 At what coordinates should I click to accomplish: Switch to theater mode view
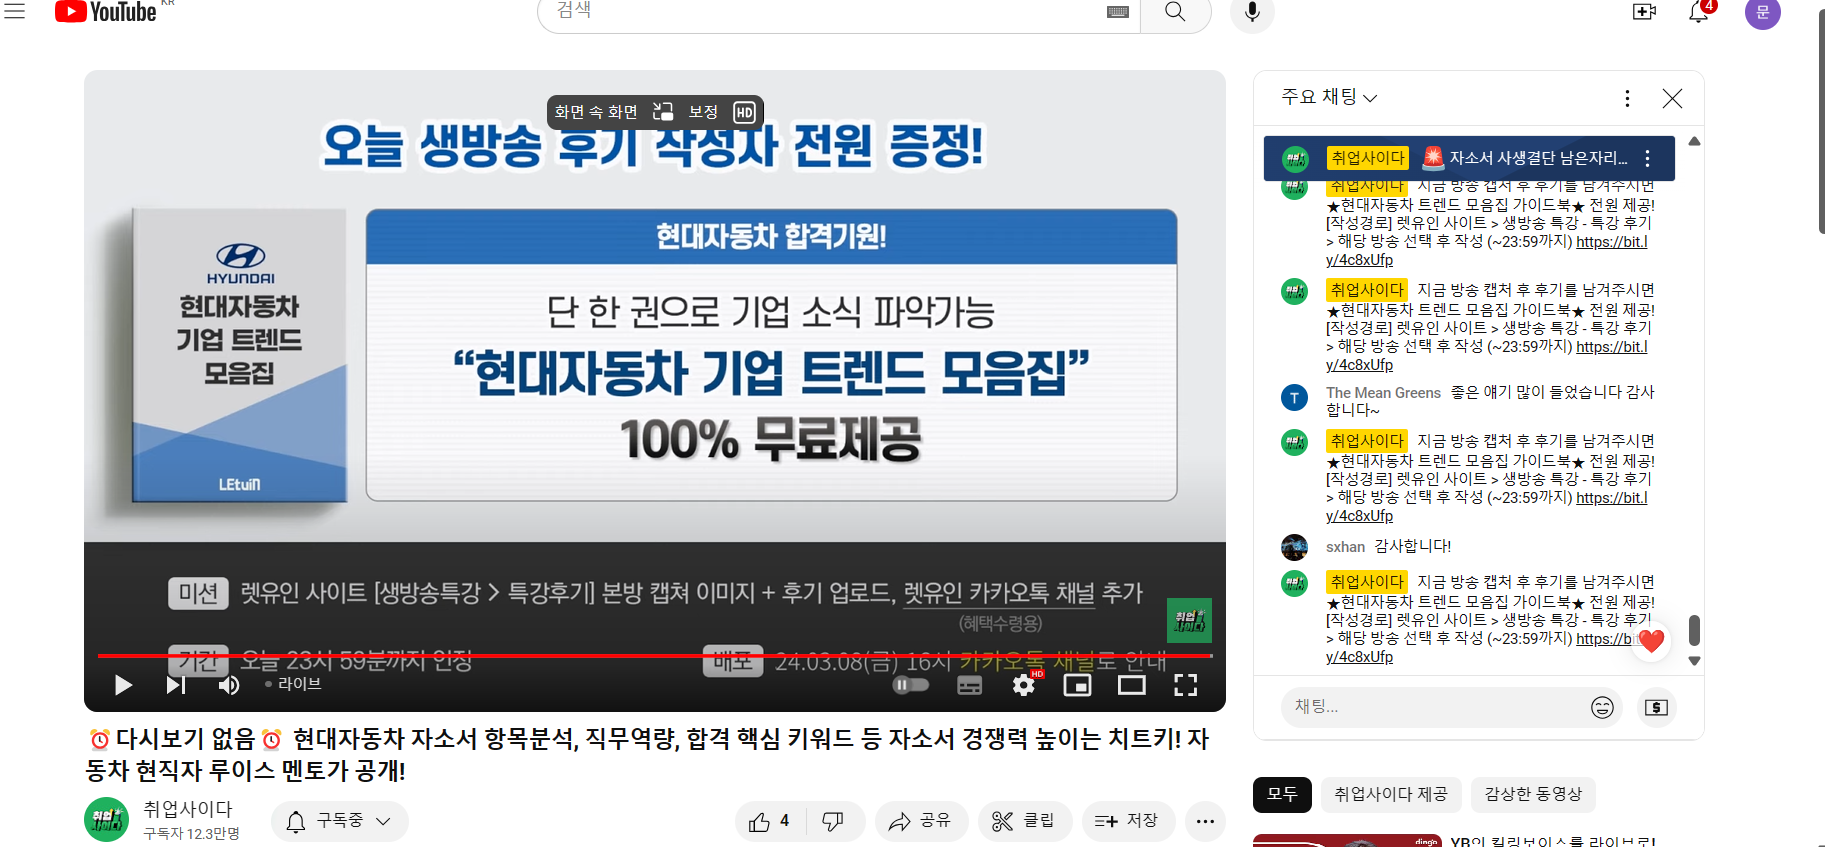click(x=1131, y=685)
